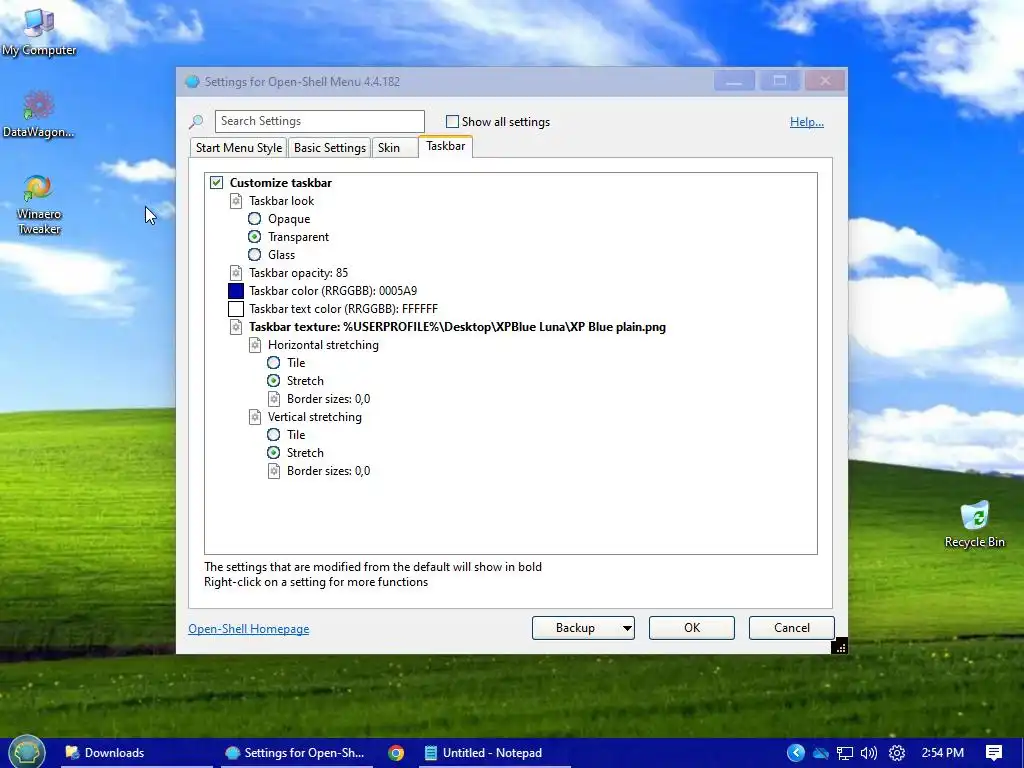Select the Transparent taskbar look
The width and height of the screenshot is (1024, 768).
[x=255, y=237]
